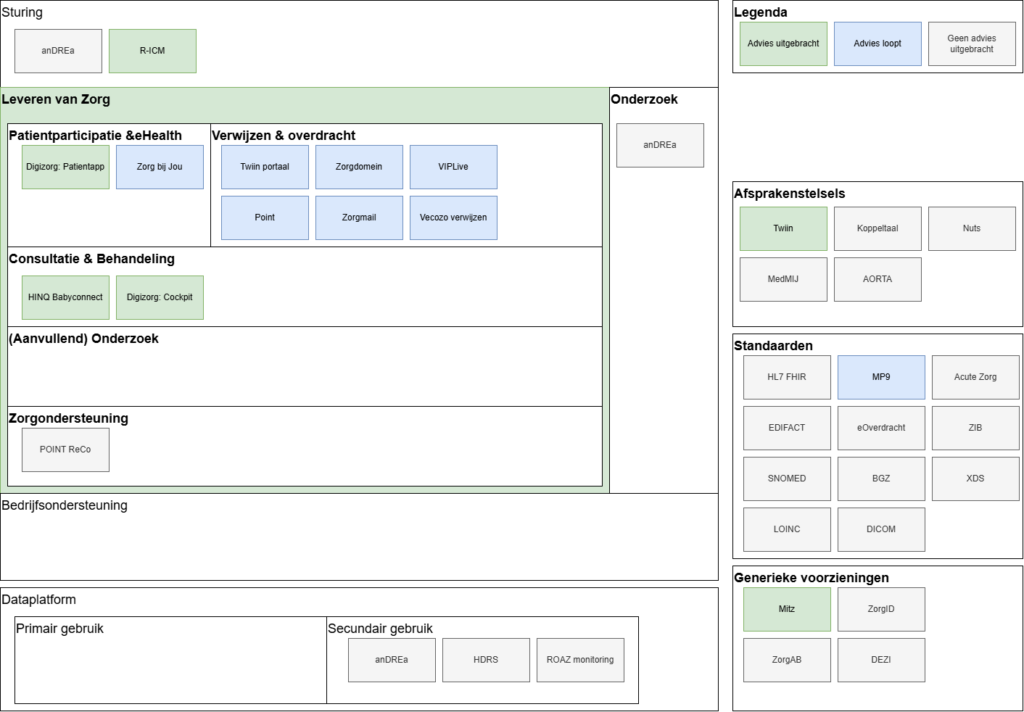
Task: Click the MP9 box
Action: point(881,377)
